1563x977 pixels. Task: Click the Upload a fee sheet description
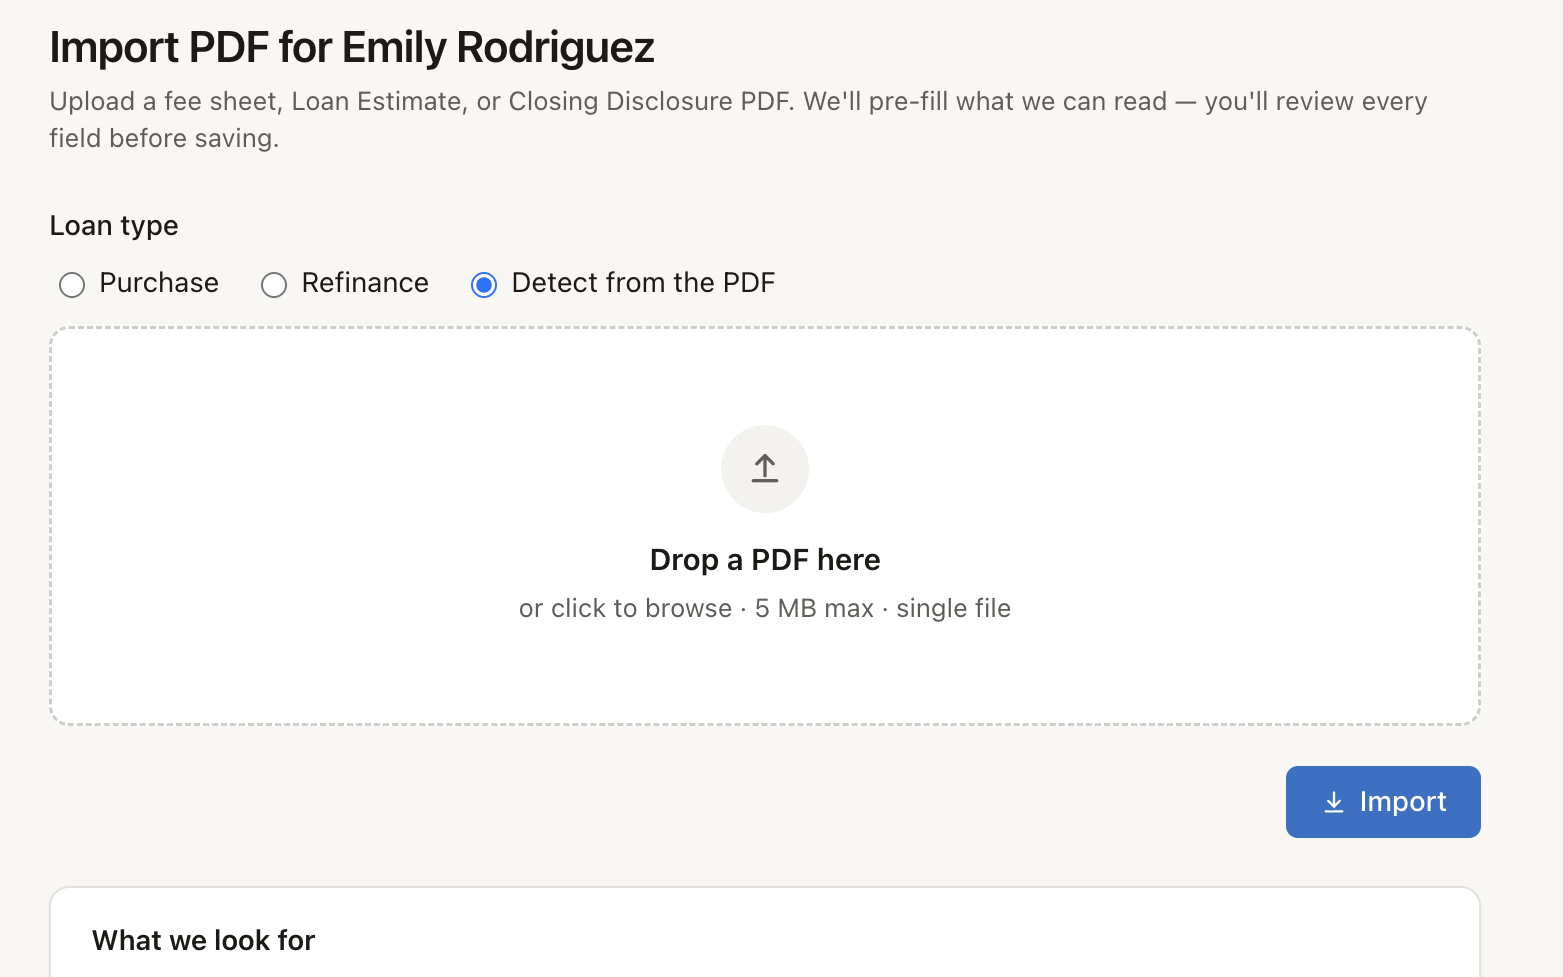738,120
